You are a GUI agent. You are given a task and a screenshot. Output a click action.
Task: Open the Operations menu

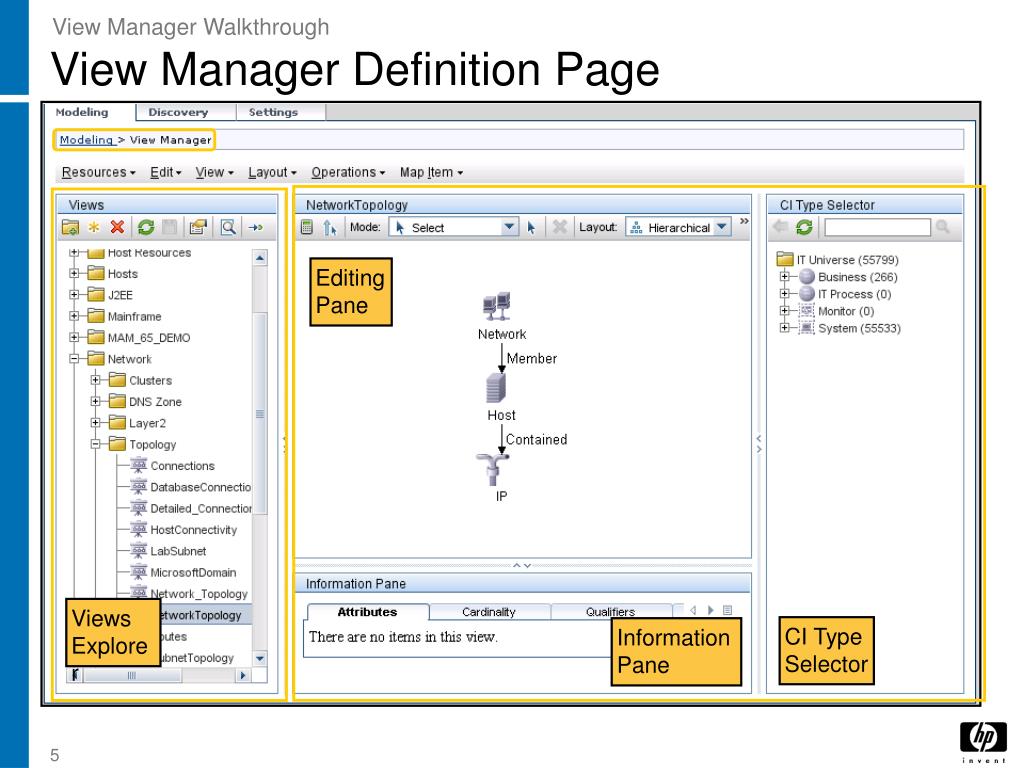(348, 172)
